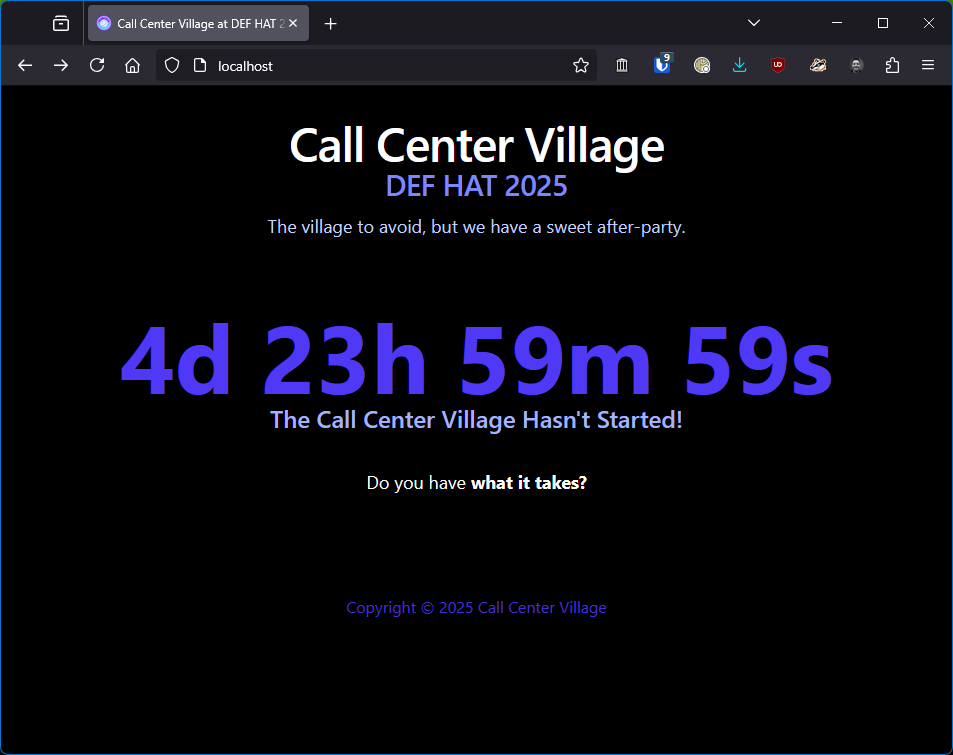The height and width of the screenshot is (755, 953).
Task: Open the uBlock Origin extension
Action: 778,65
